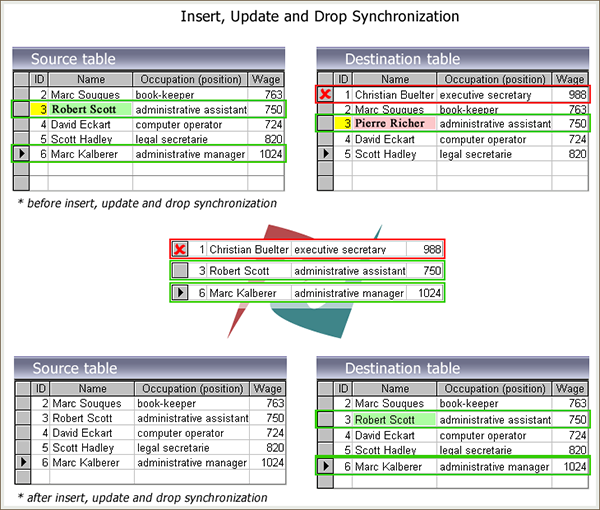600x510 pixels.
Task: Click David Eckart name in top source table
Action: pyautogui.click(x=81, y=124)
